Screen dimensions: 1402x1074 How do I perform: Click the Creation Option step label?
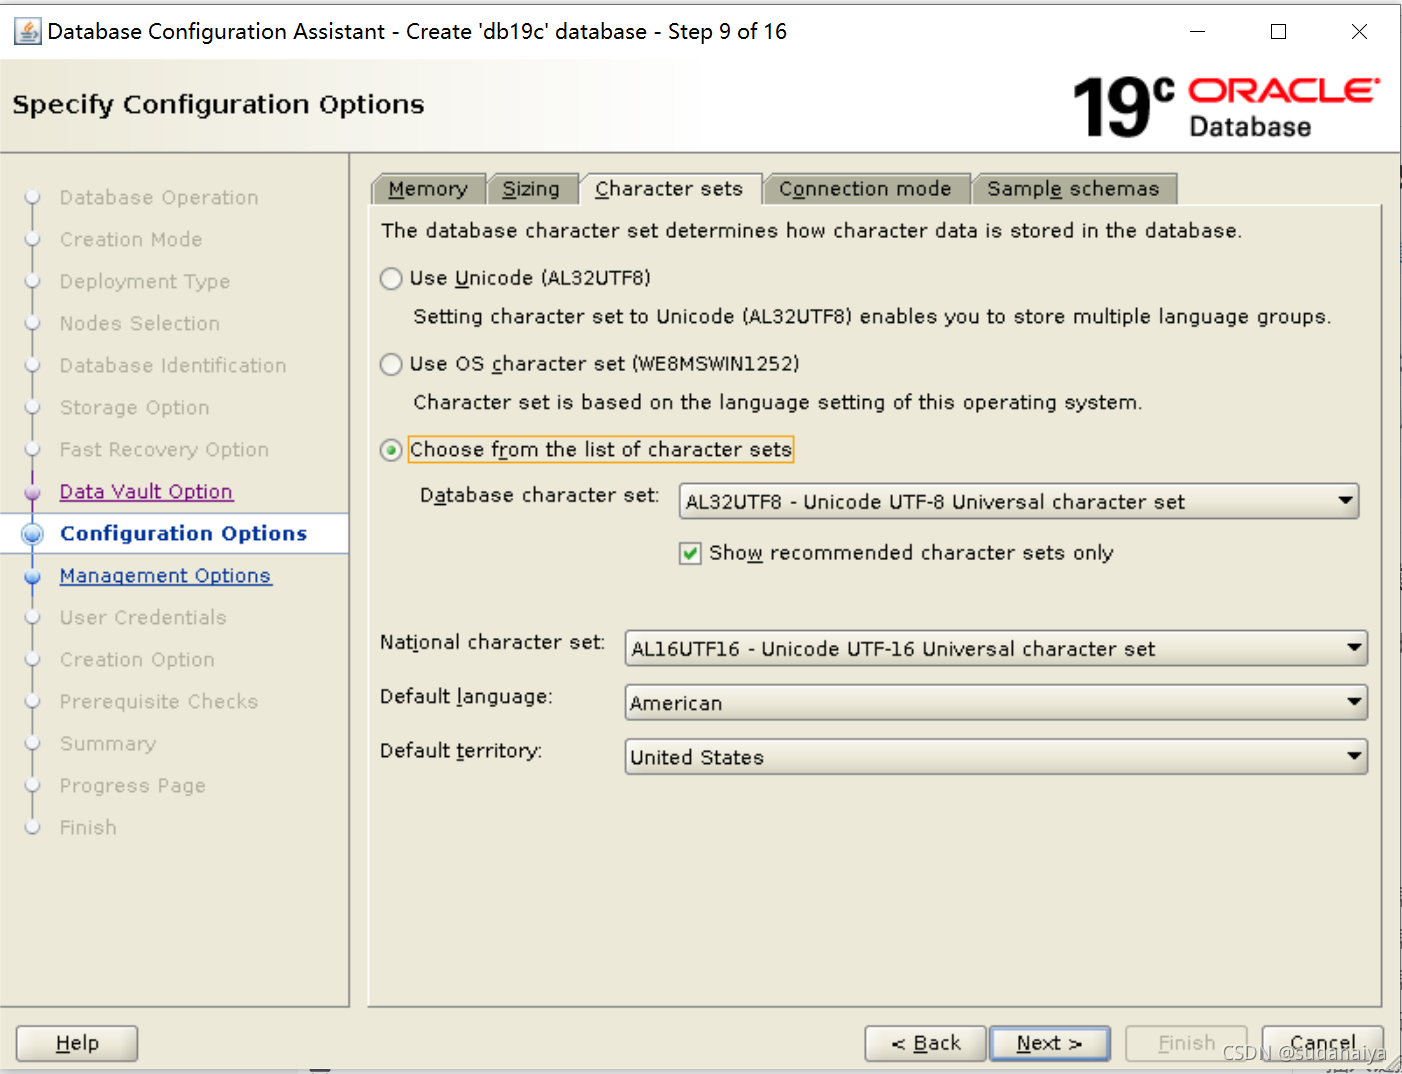pyautogui.click(x=137, y=659)
